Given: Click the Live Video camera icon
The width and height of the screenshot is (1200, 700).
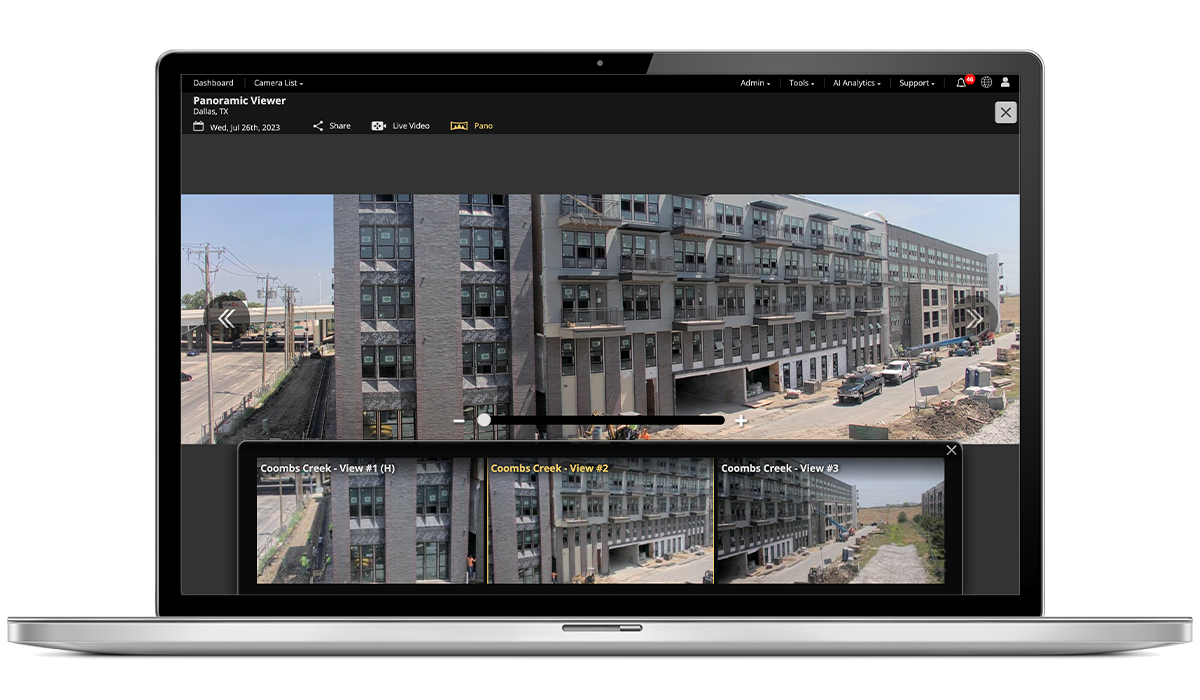Looking at the screenshot, I should click(379, 126).
